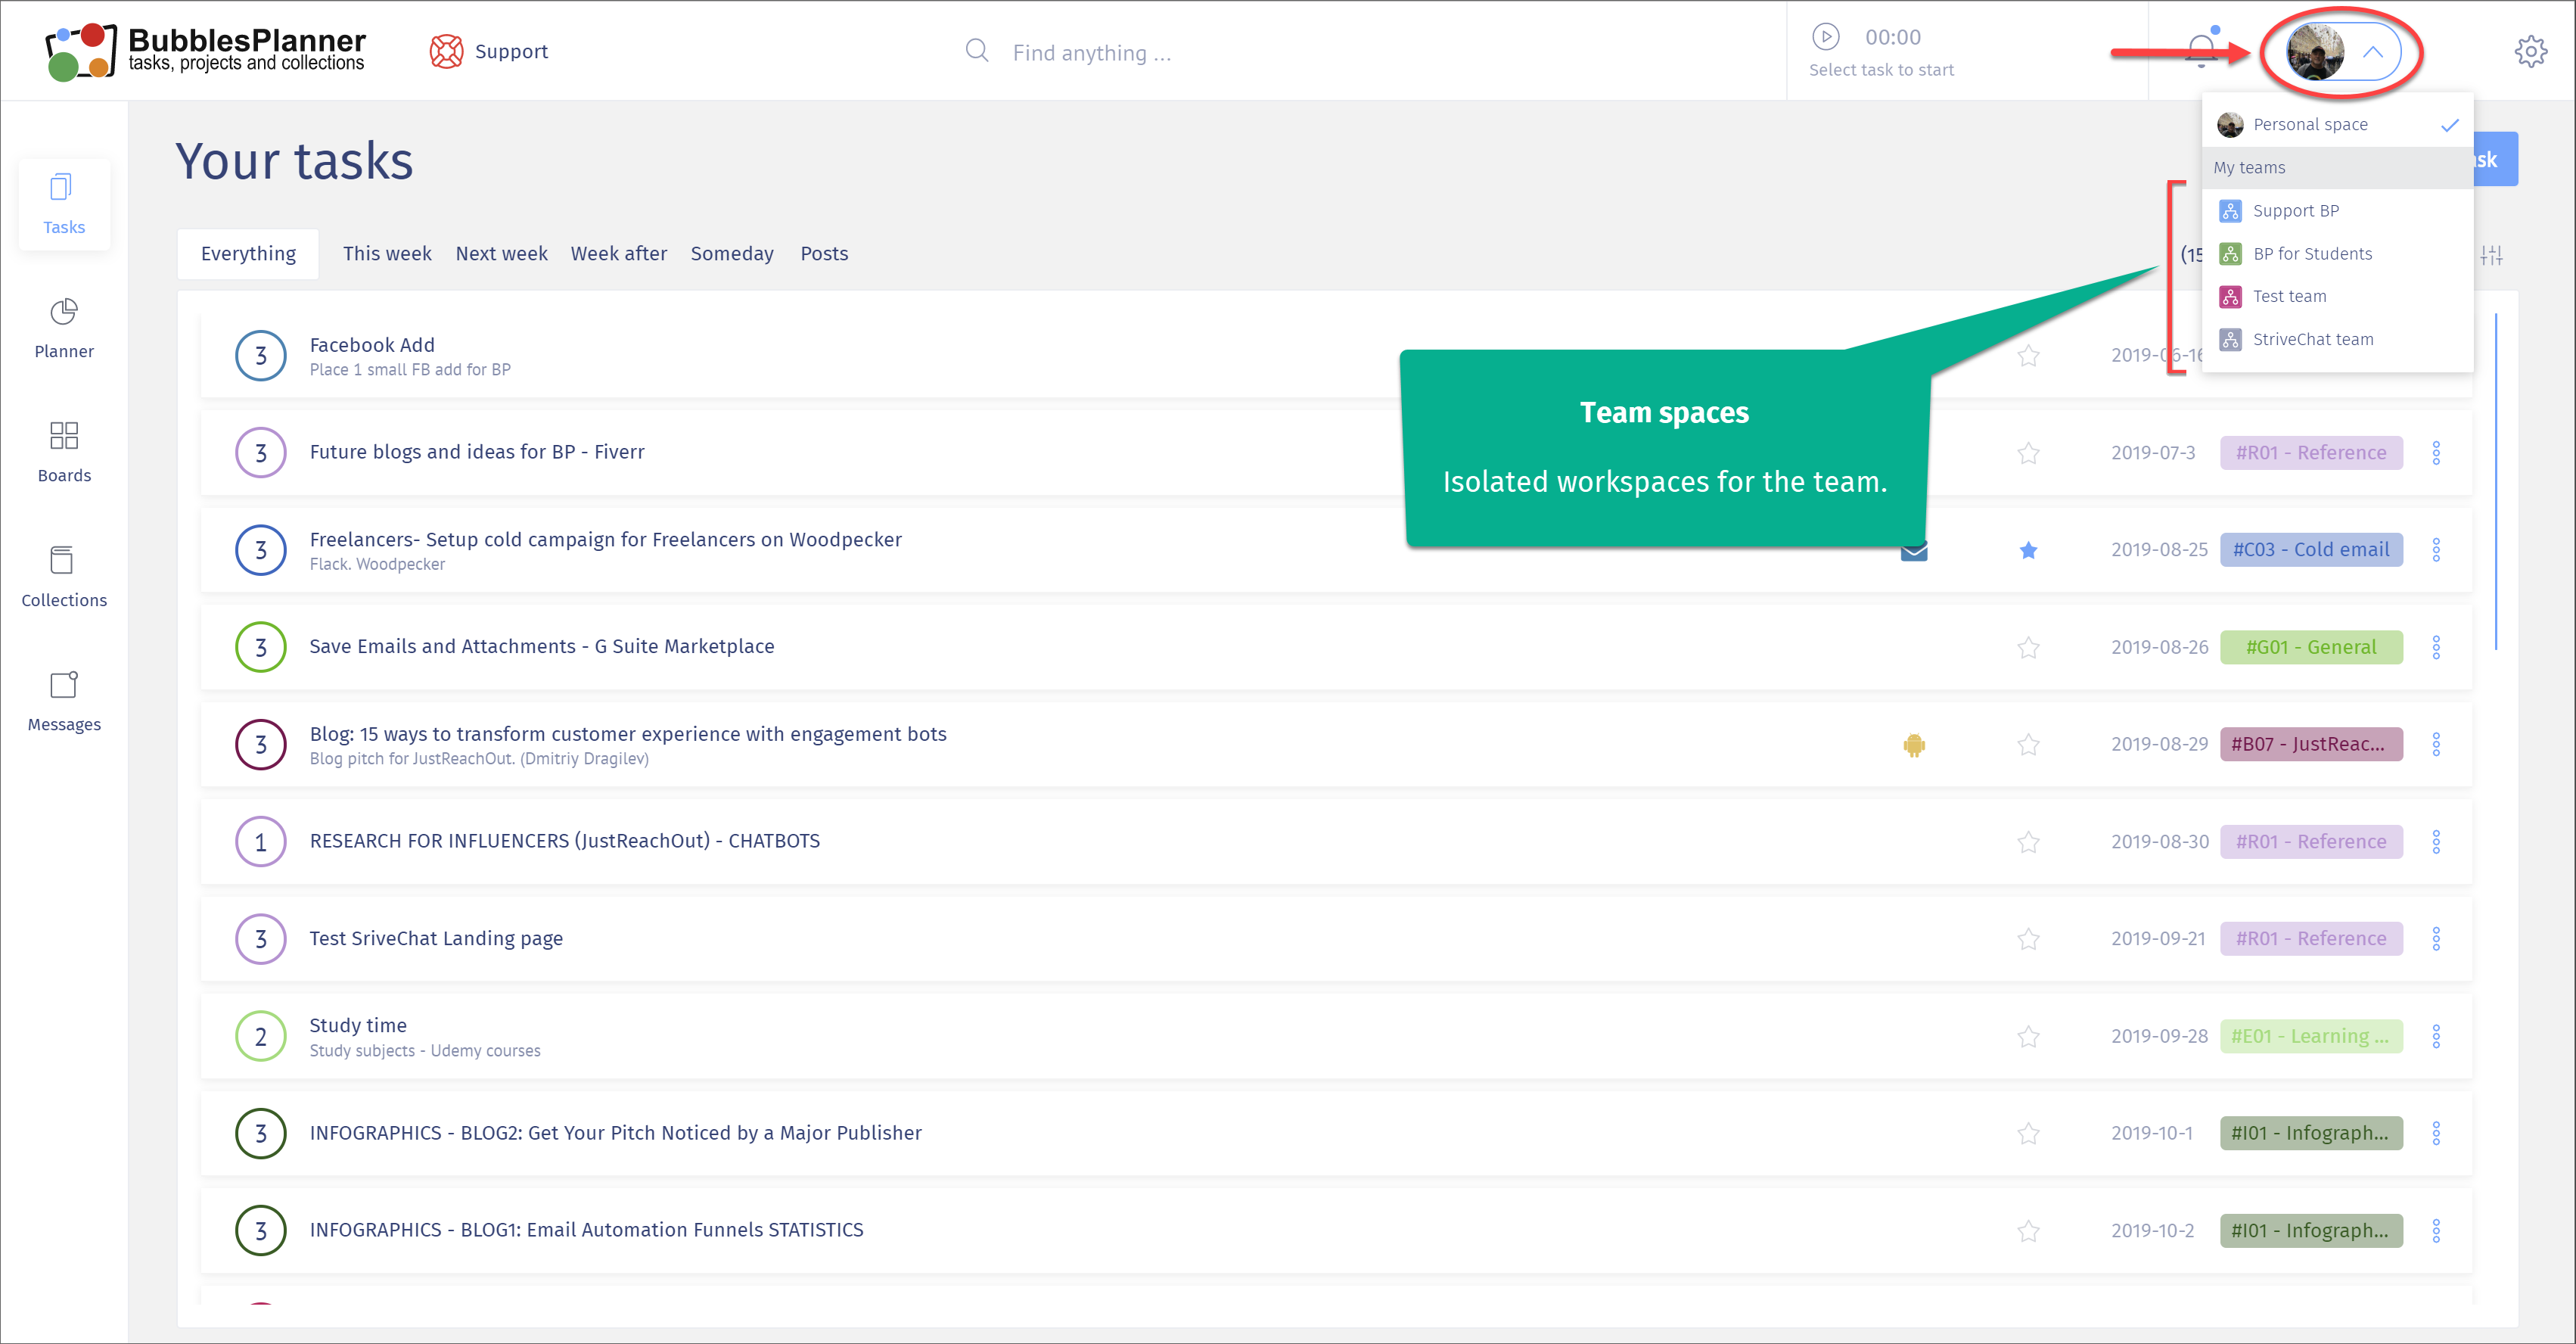Switch to StriveChat team space
2576x1344 pixels.
tap(2338, 340)
